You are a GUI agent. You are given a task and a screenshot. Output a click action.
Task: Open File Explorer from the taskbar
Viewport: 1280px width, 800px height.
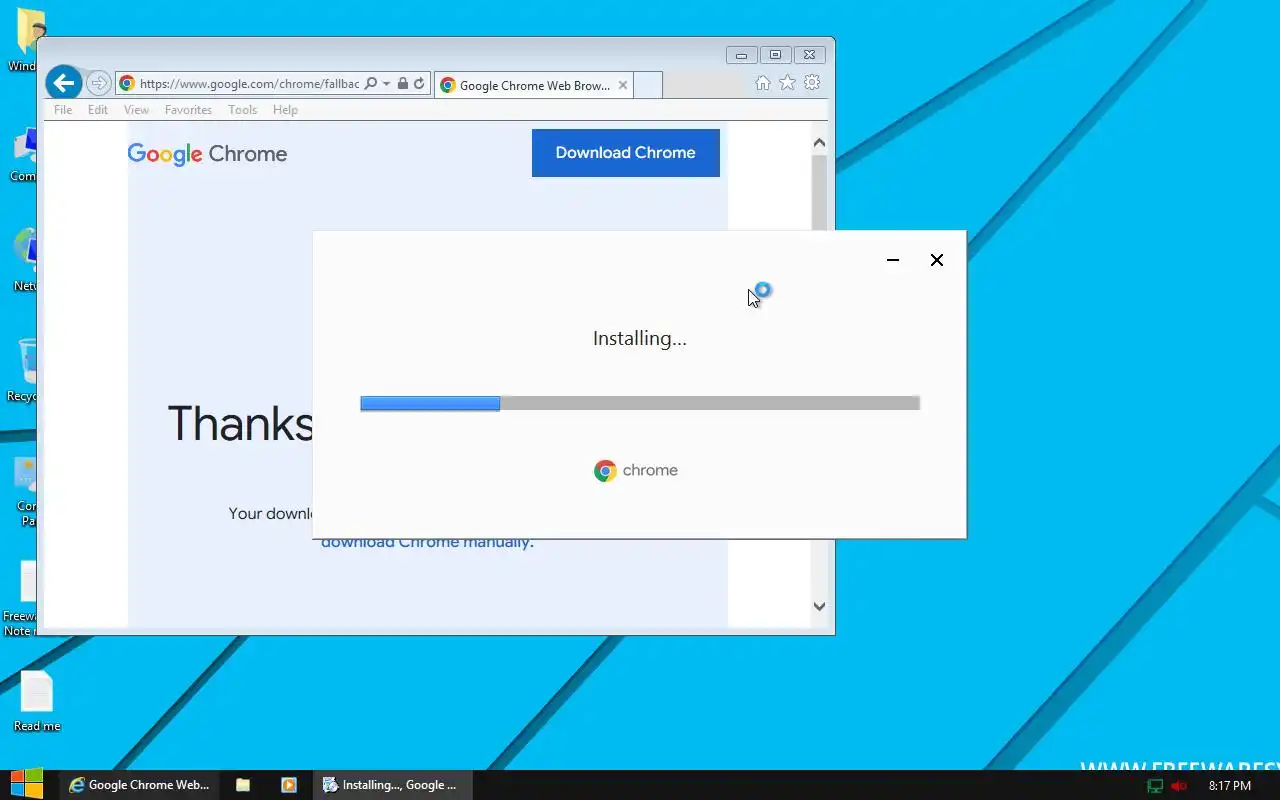point(243,785)
